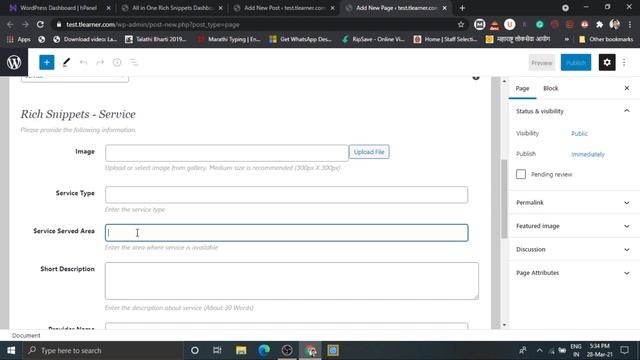Viewport: 640px width, 360px height.
Task: Click the WordPress logo icon
Action: (x=14, y=62)
